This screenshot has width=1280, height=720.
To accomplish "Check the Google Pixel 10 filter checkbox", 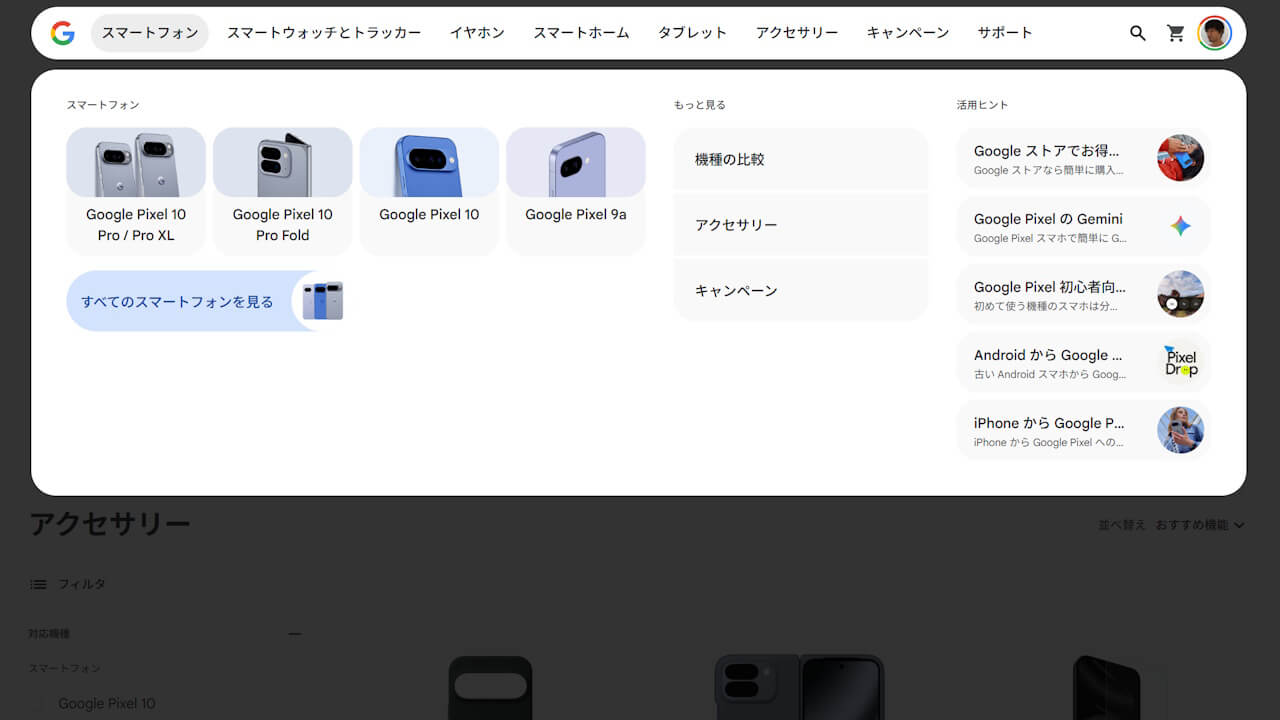I will click(x=40, y=704).
